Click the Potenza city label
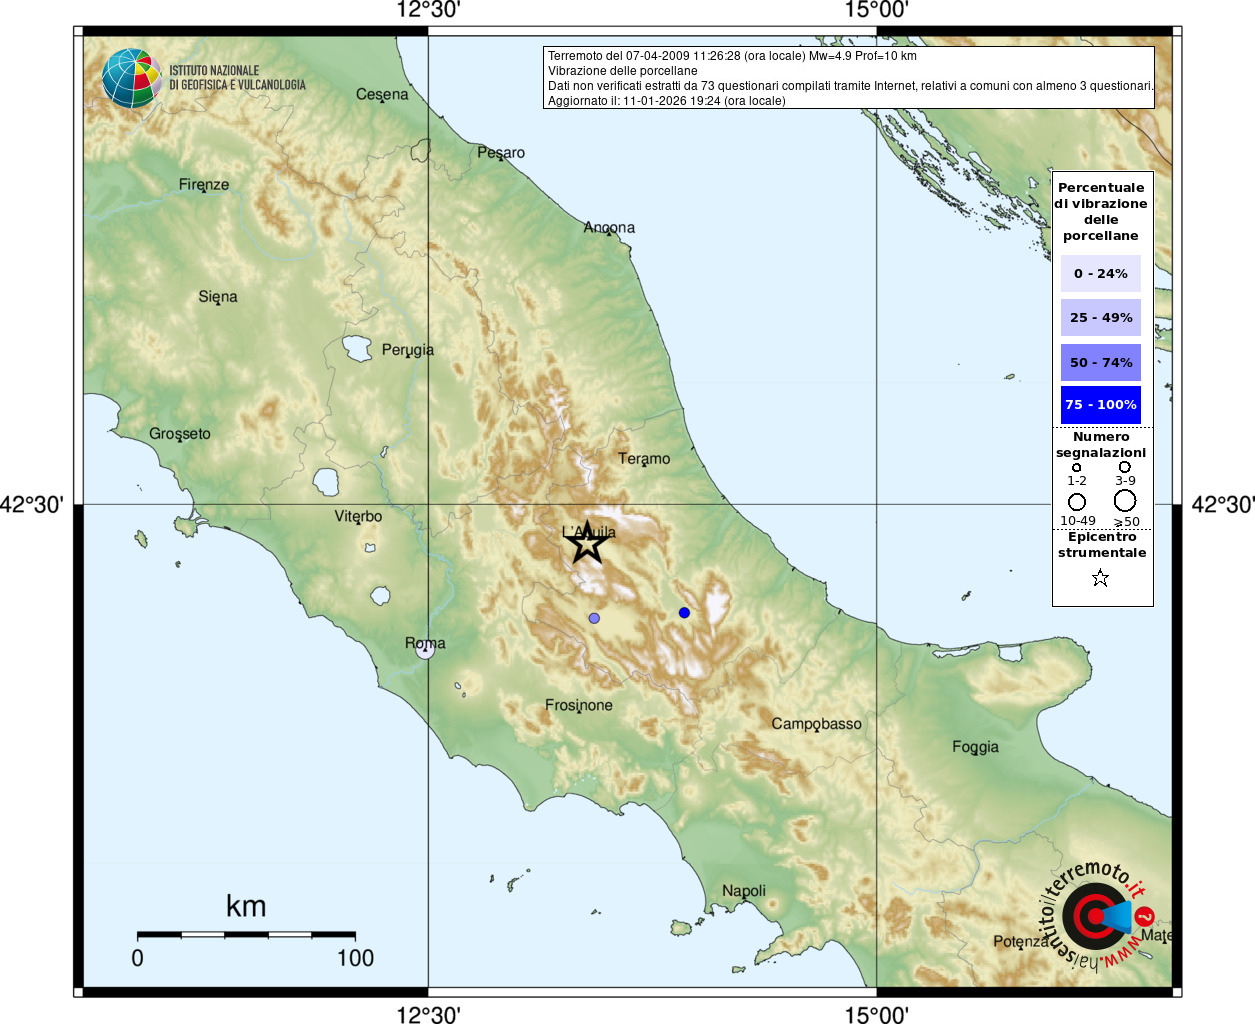This screenshot has width=1255, height=1024. click(x=1021, y=942)
